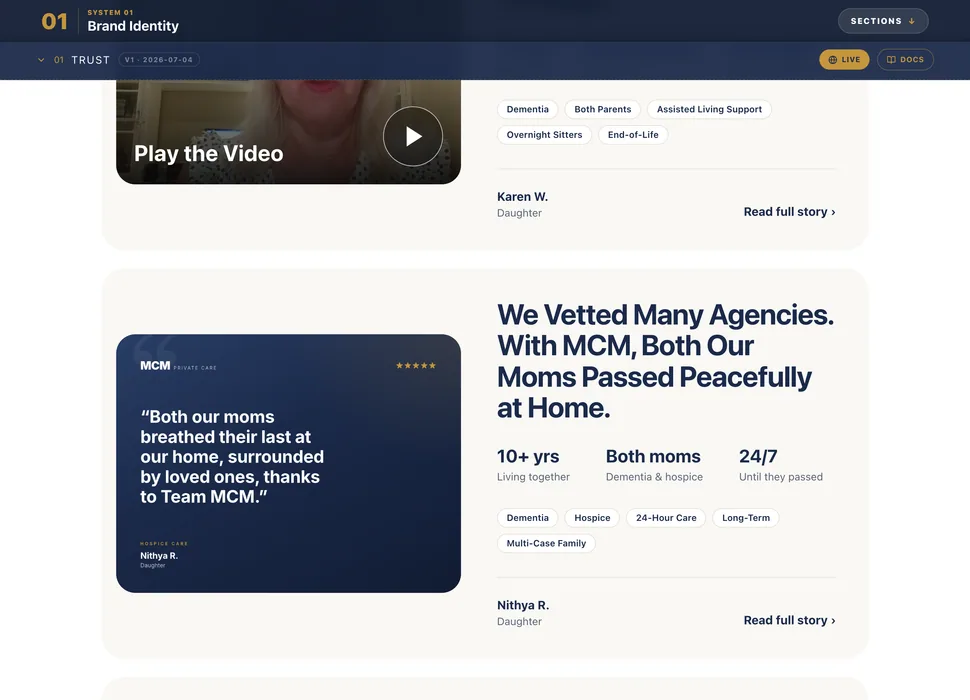Click the MCM Private Care logo

(x=178, y=365)
